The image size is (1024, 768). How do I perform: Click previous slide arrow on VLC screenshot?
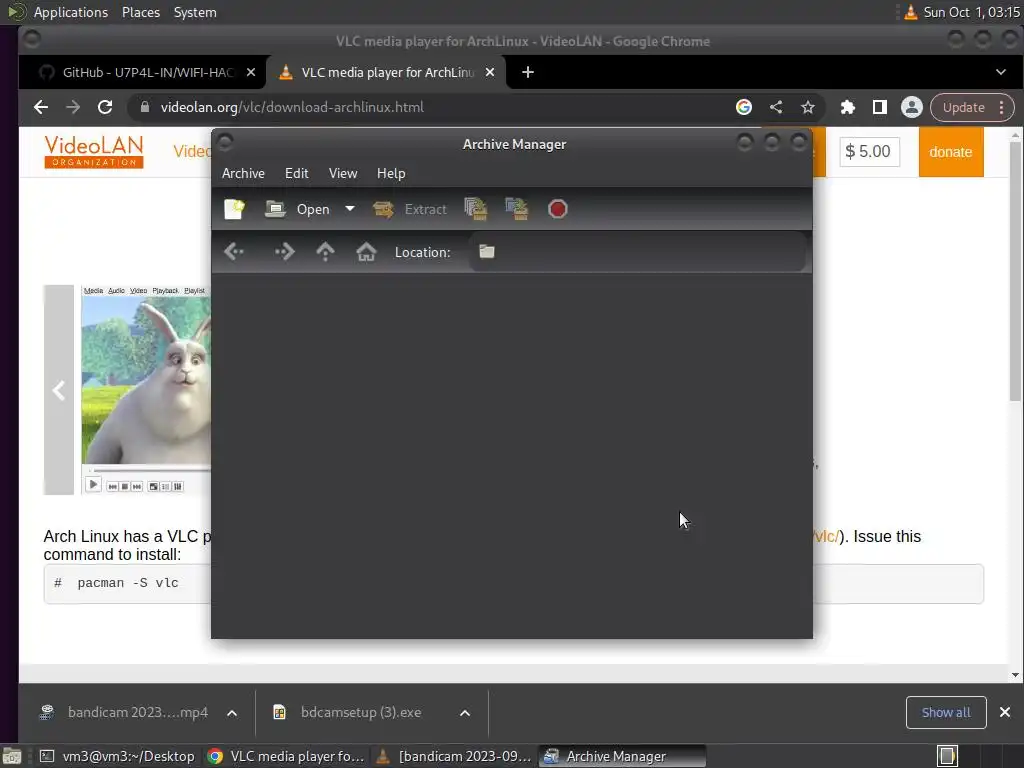[x=59, y=390]
